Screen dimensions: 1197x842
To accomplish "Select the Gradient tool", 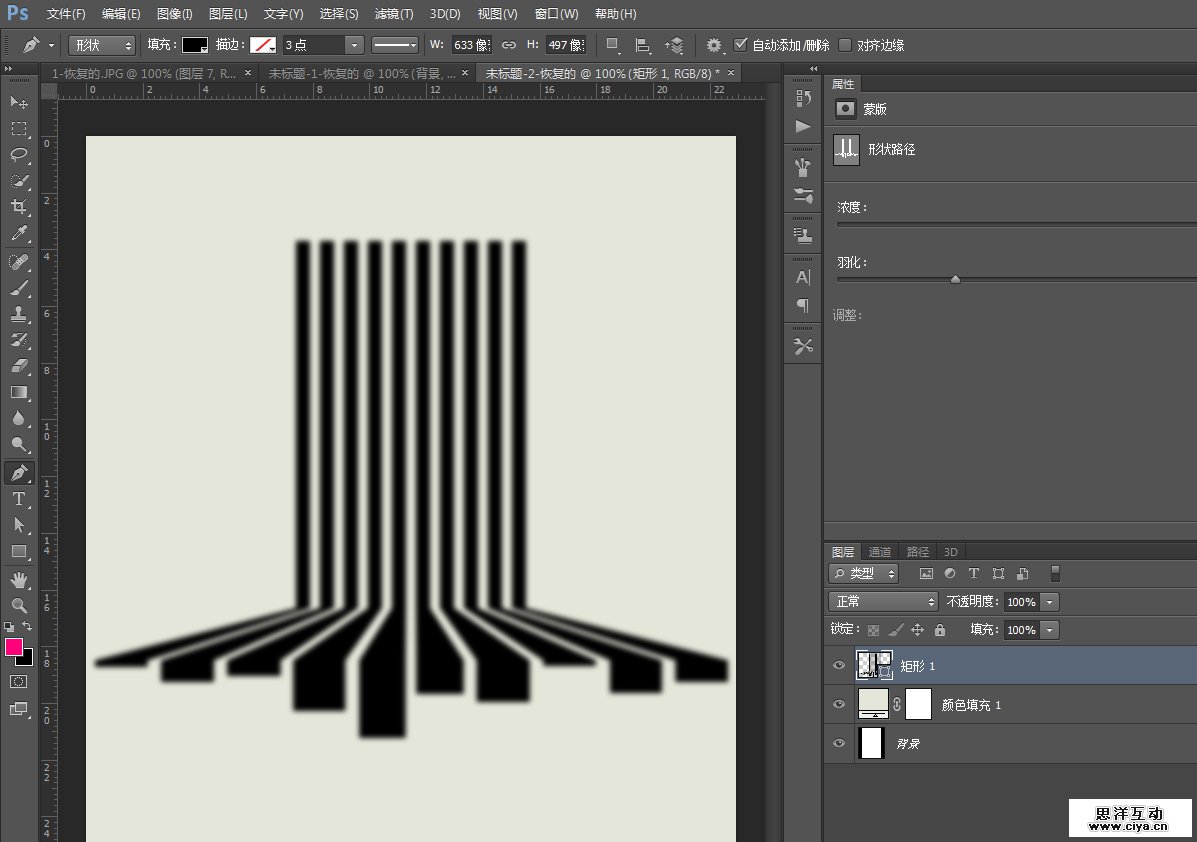I will click(19, 392).
